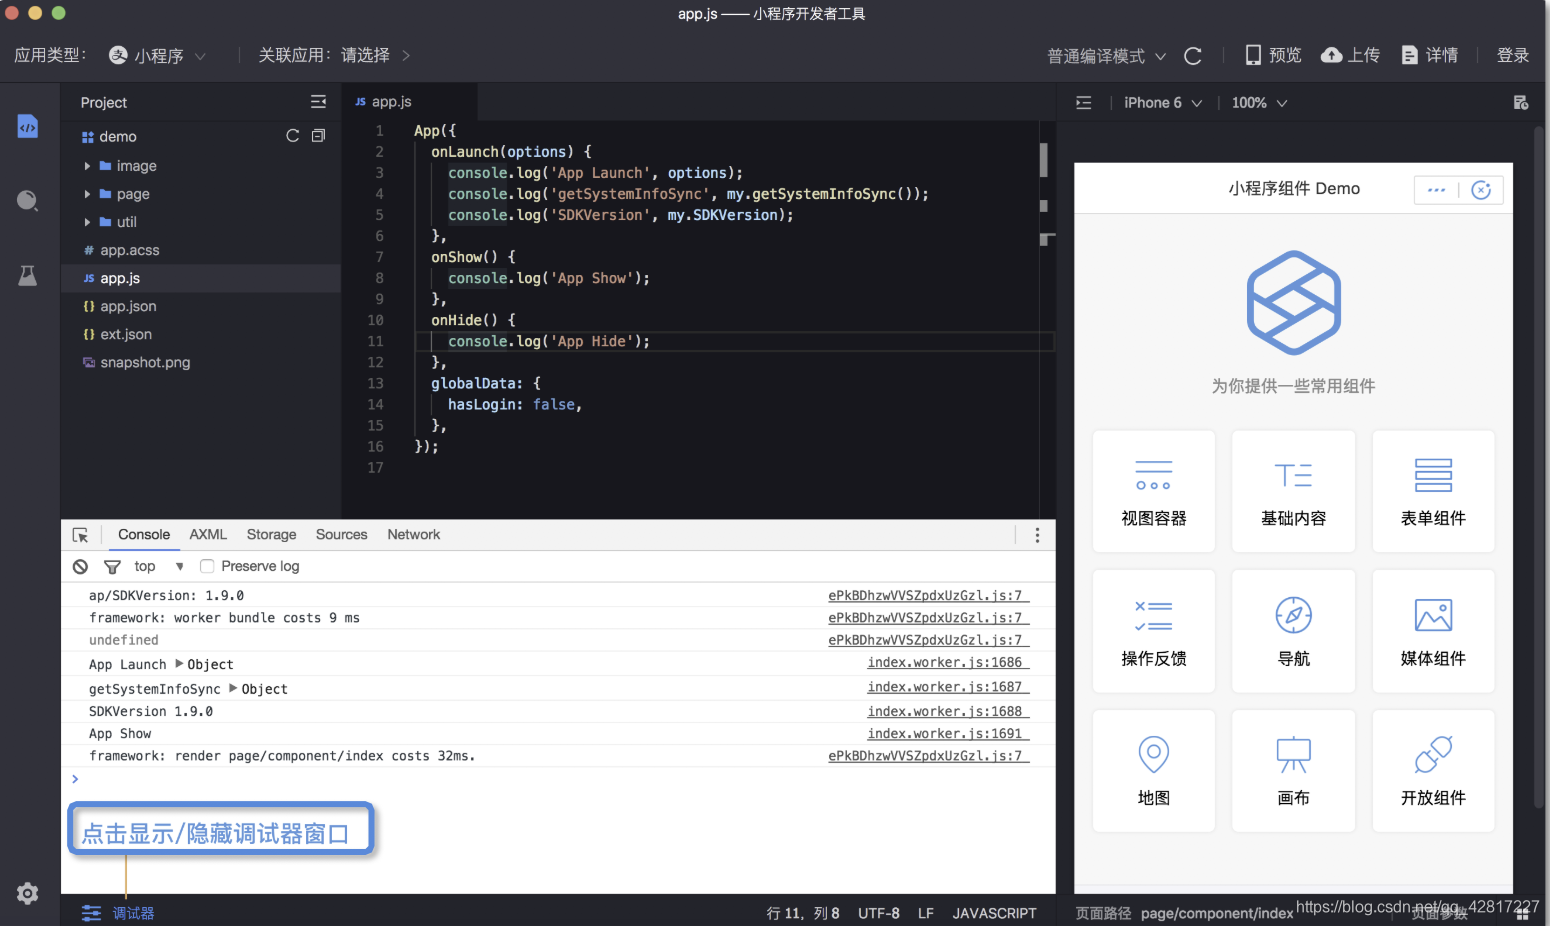Toggle the 调试器 debugger window visibility
This screenshot has width=1550, height=926.
pyautogui.click(x=117, y=912)
